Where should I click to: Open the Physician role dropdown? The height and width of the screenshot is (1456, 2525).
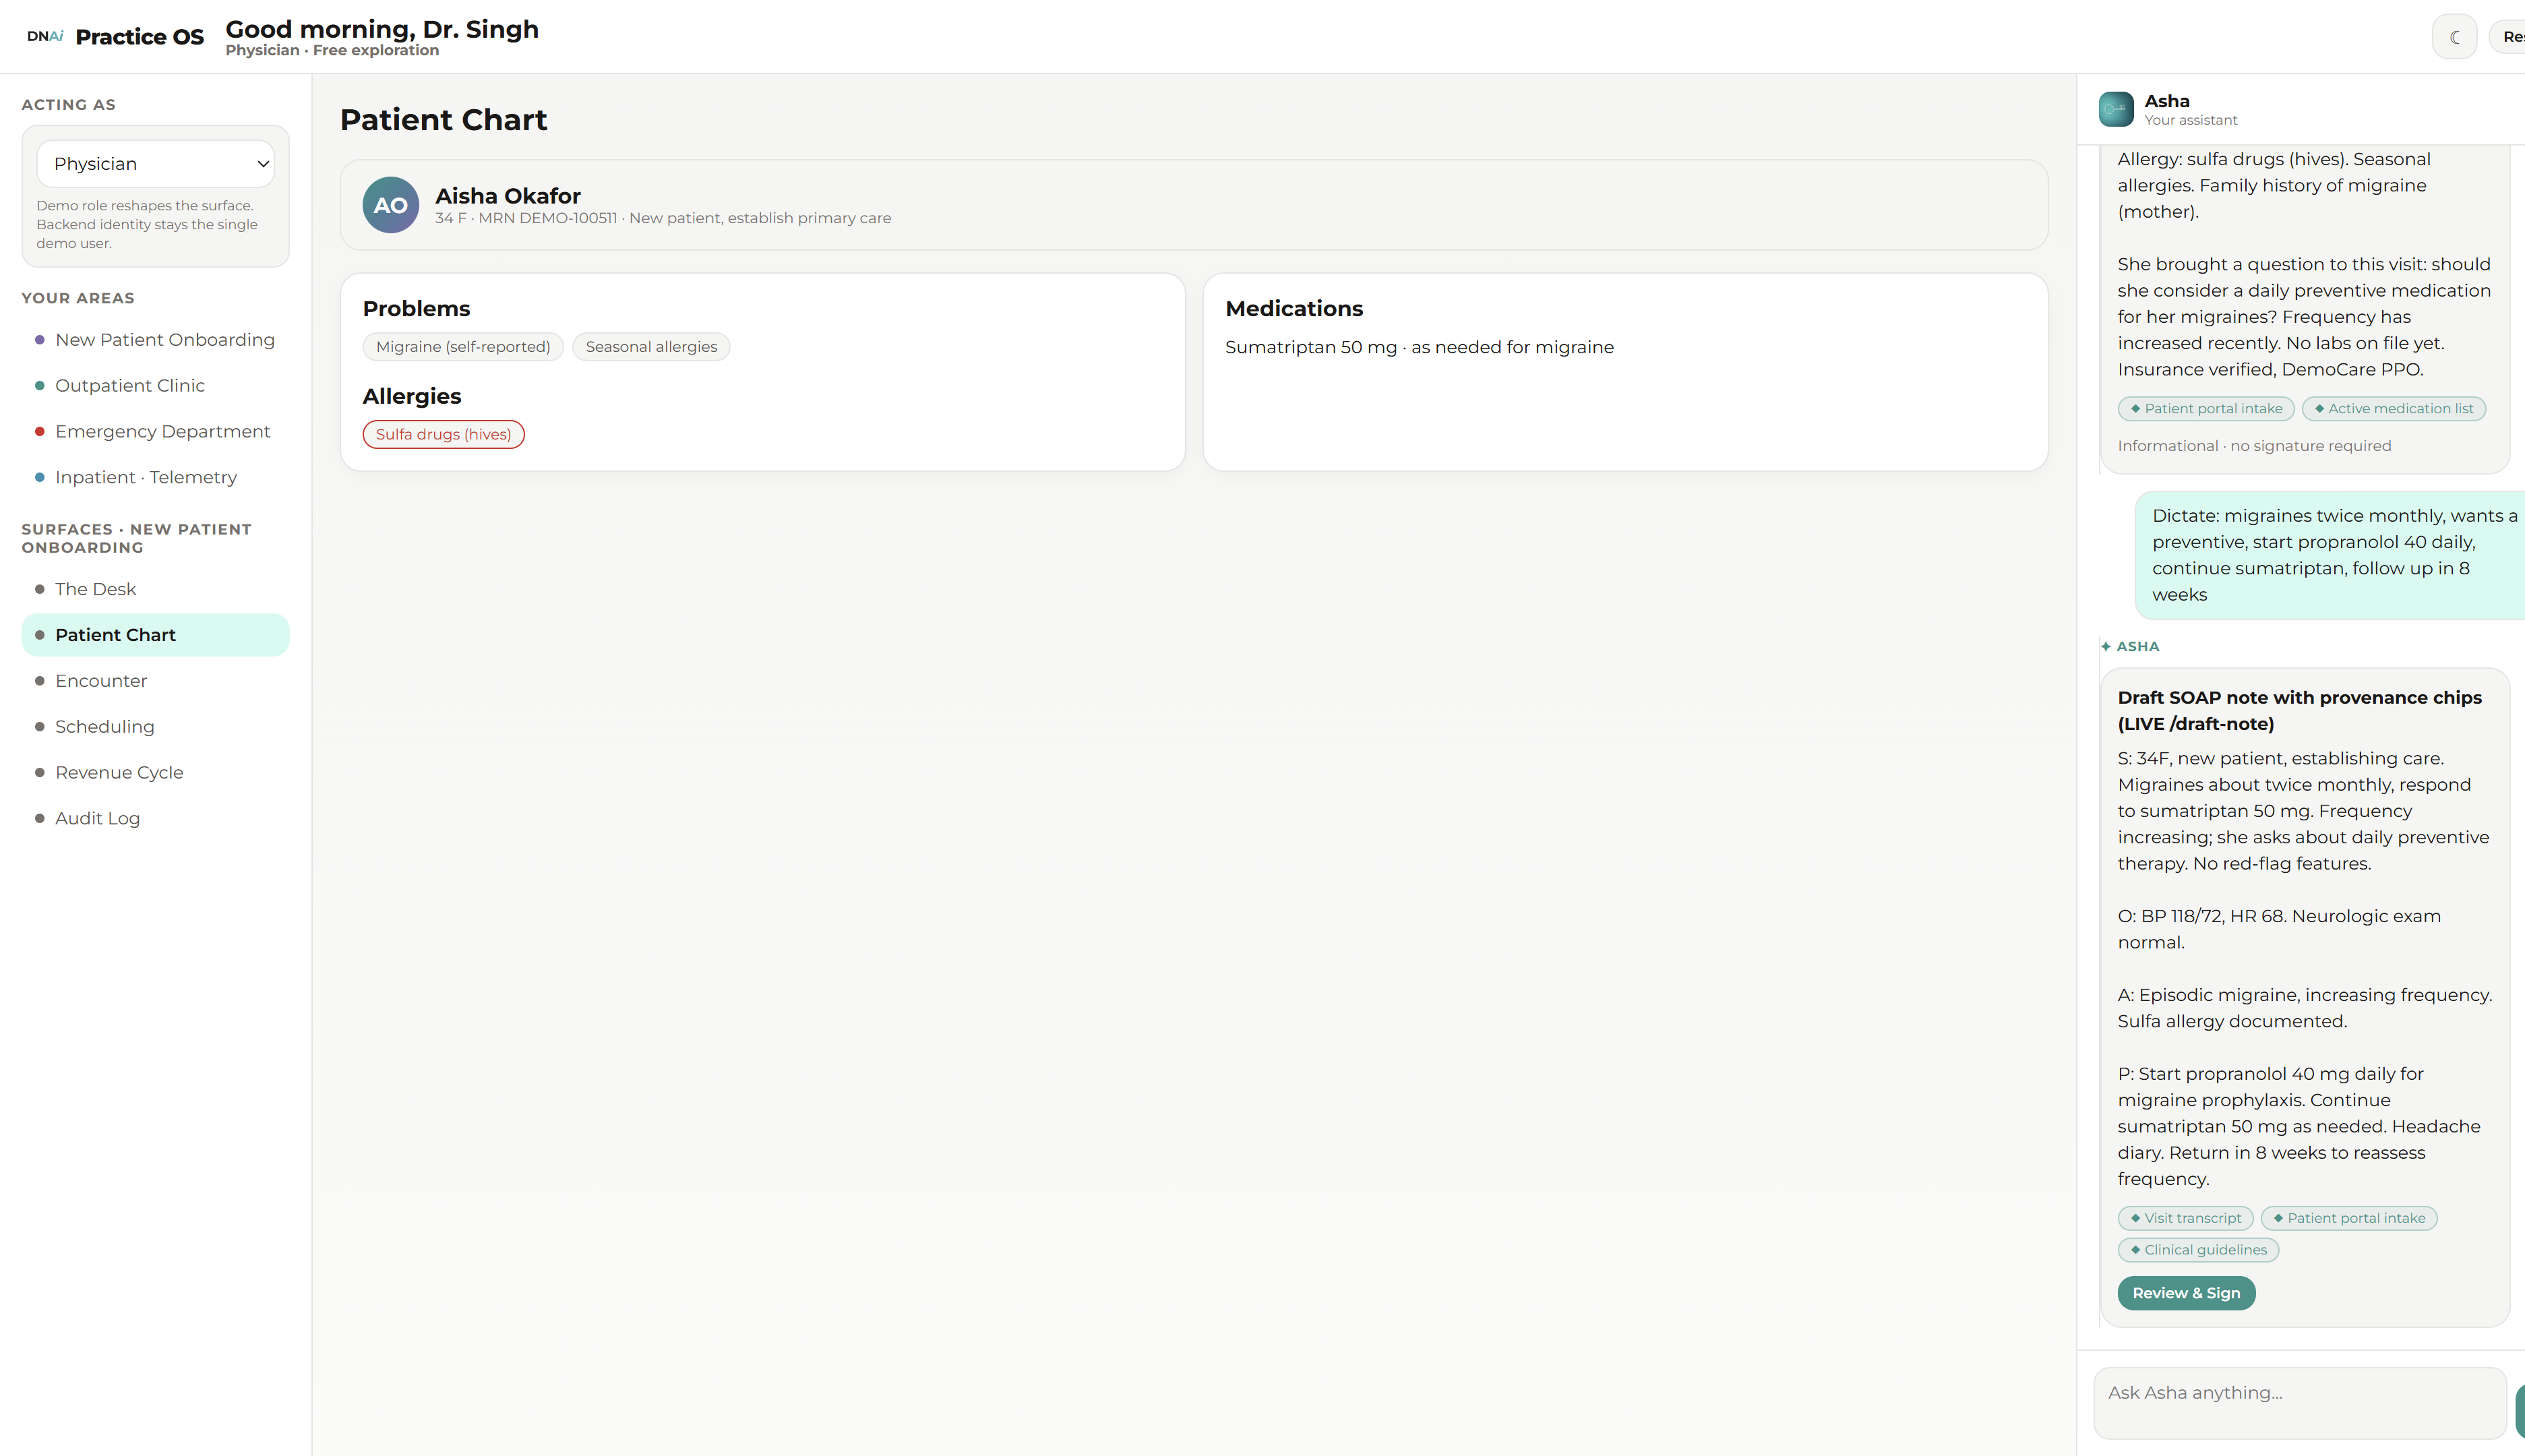[x=156, y=164]
